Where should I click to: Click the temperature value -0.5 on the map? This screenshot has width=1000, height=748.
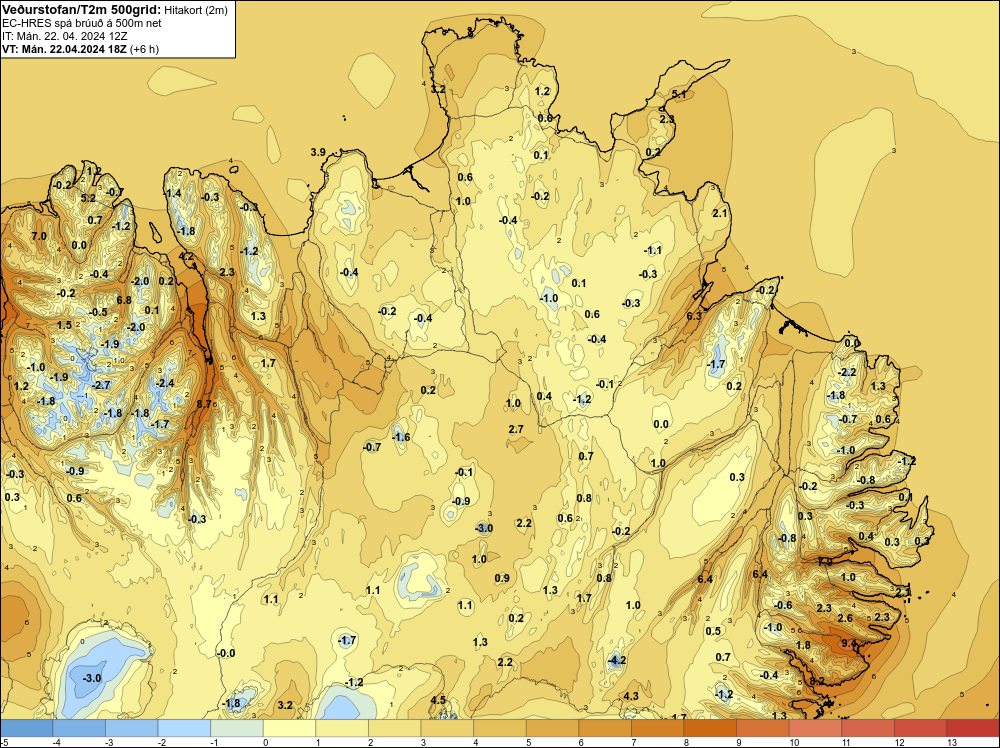click(98, 312)
